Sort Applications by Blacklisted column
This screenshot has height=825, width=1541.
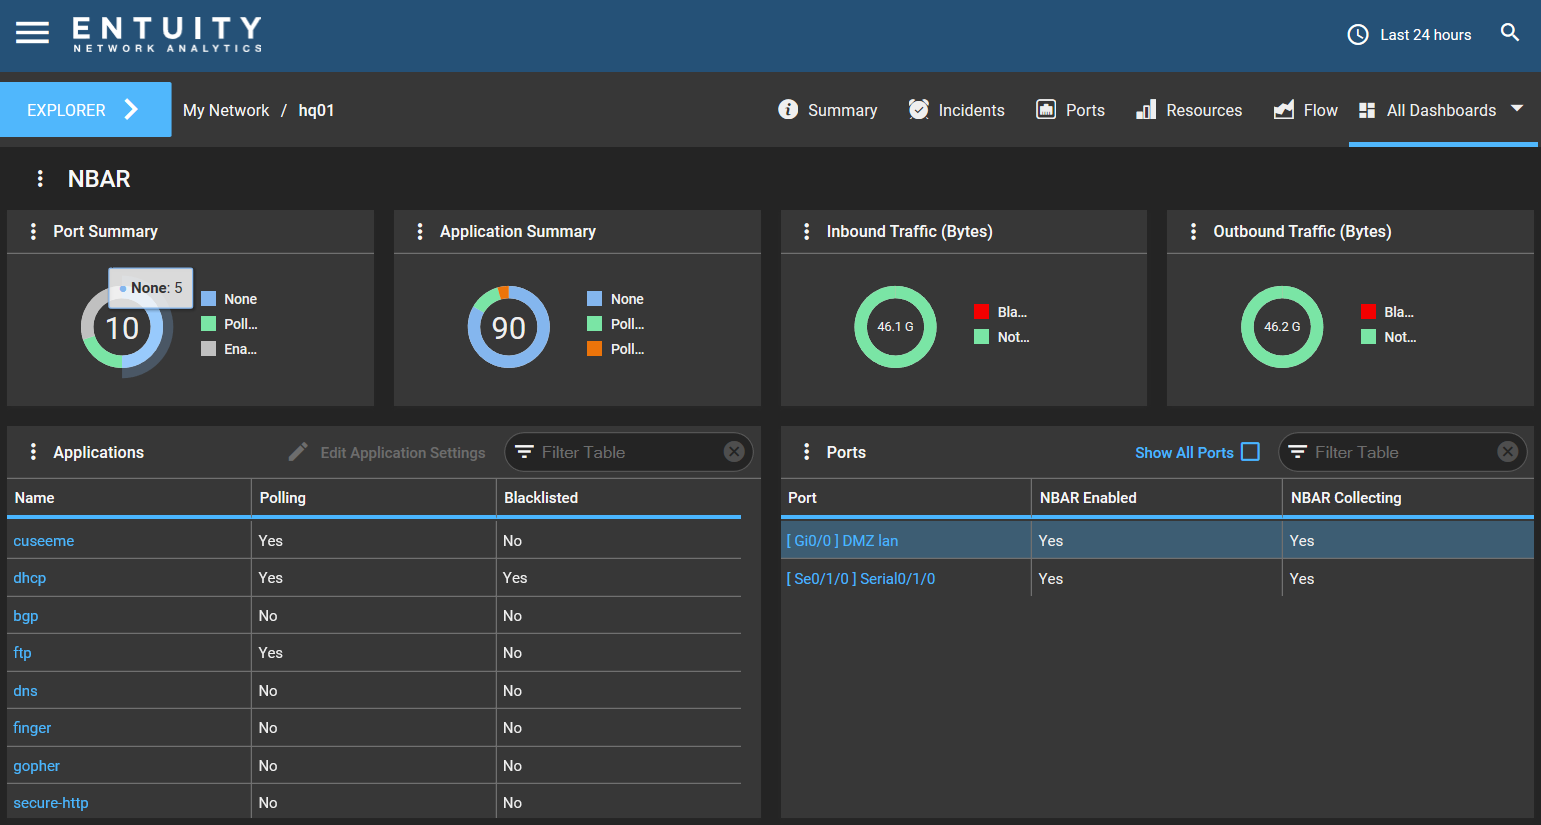pyautogui.click(x=619, y=498)
